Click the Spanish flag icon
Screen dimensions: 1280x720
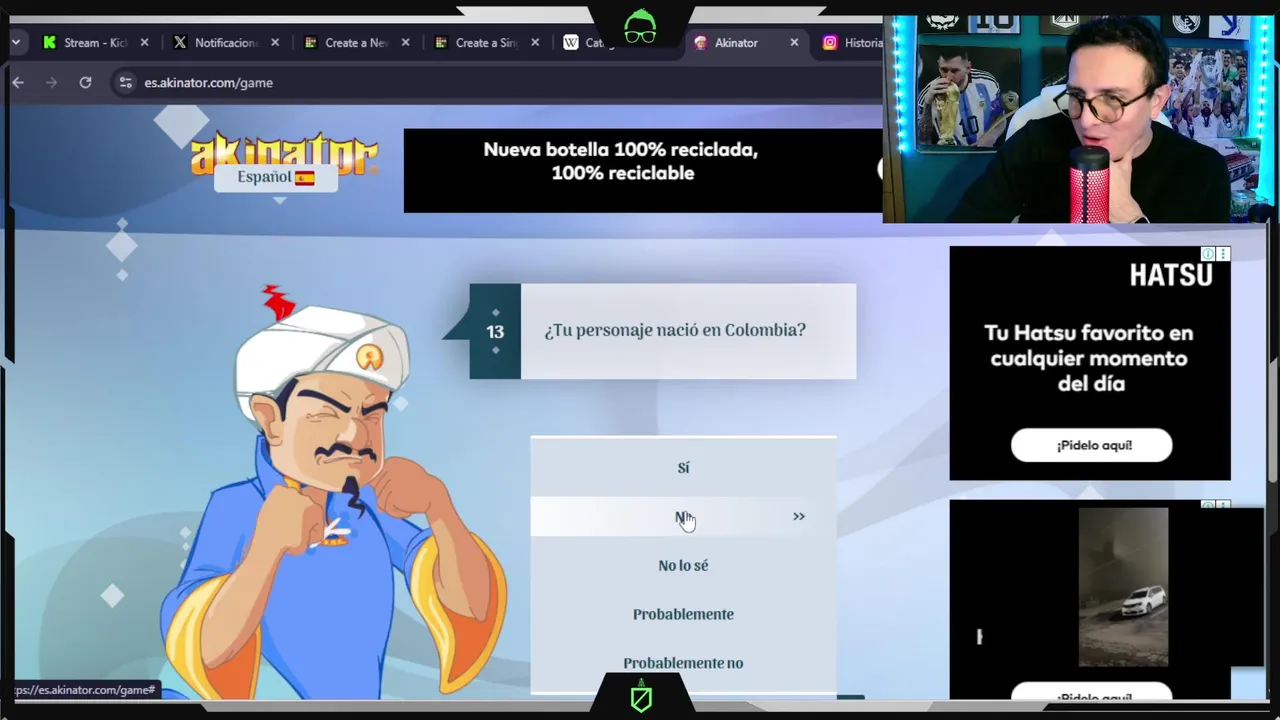(305, 178)
